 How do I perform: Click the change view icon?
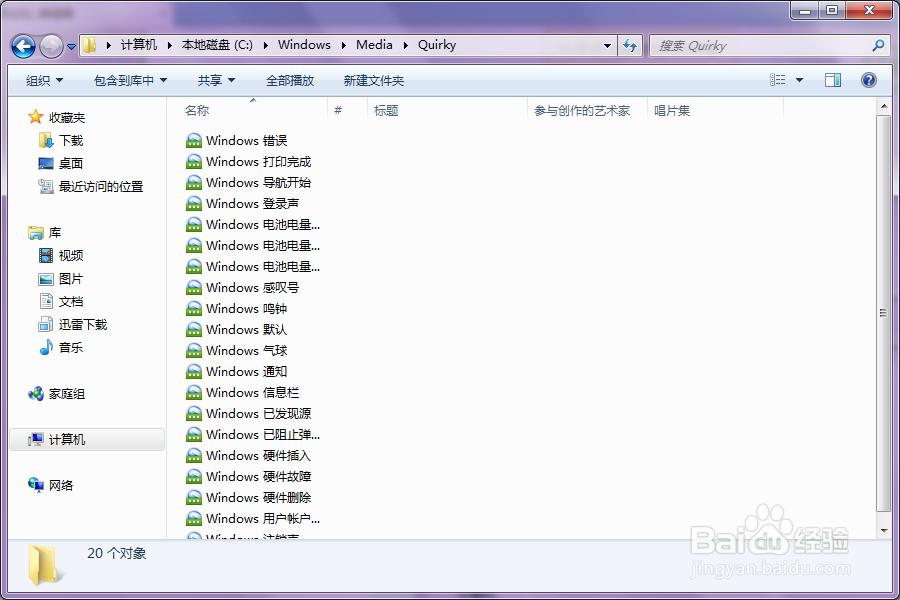coord(777,80)
